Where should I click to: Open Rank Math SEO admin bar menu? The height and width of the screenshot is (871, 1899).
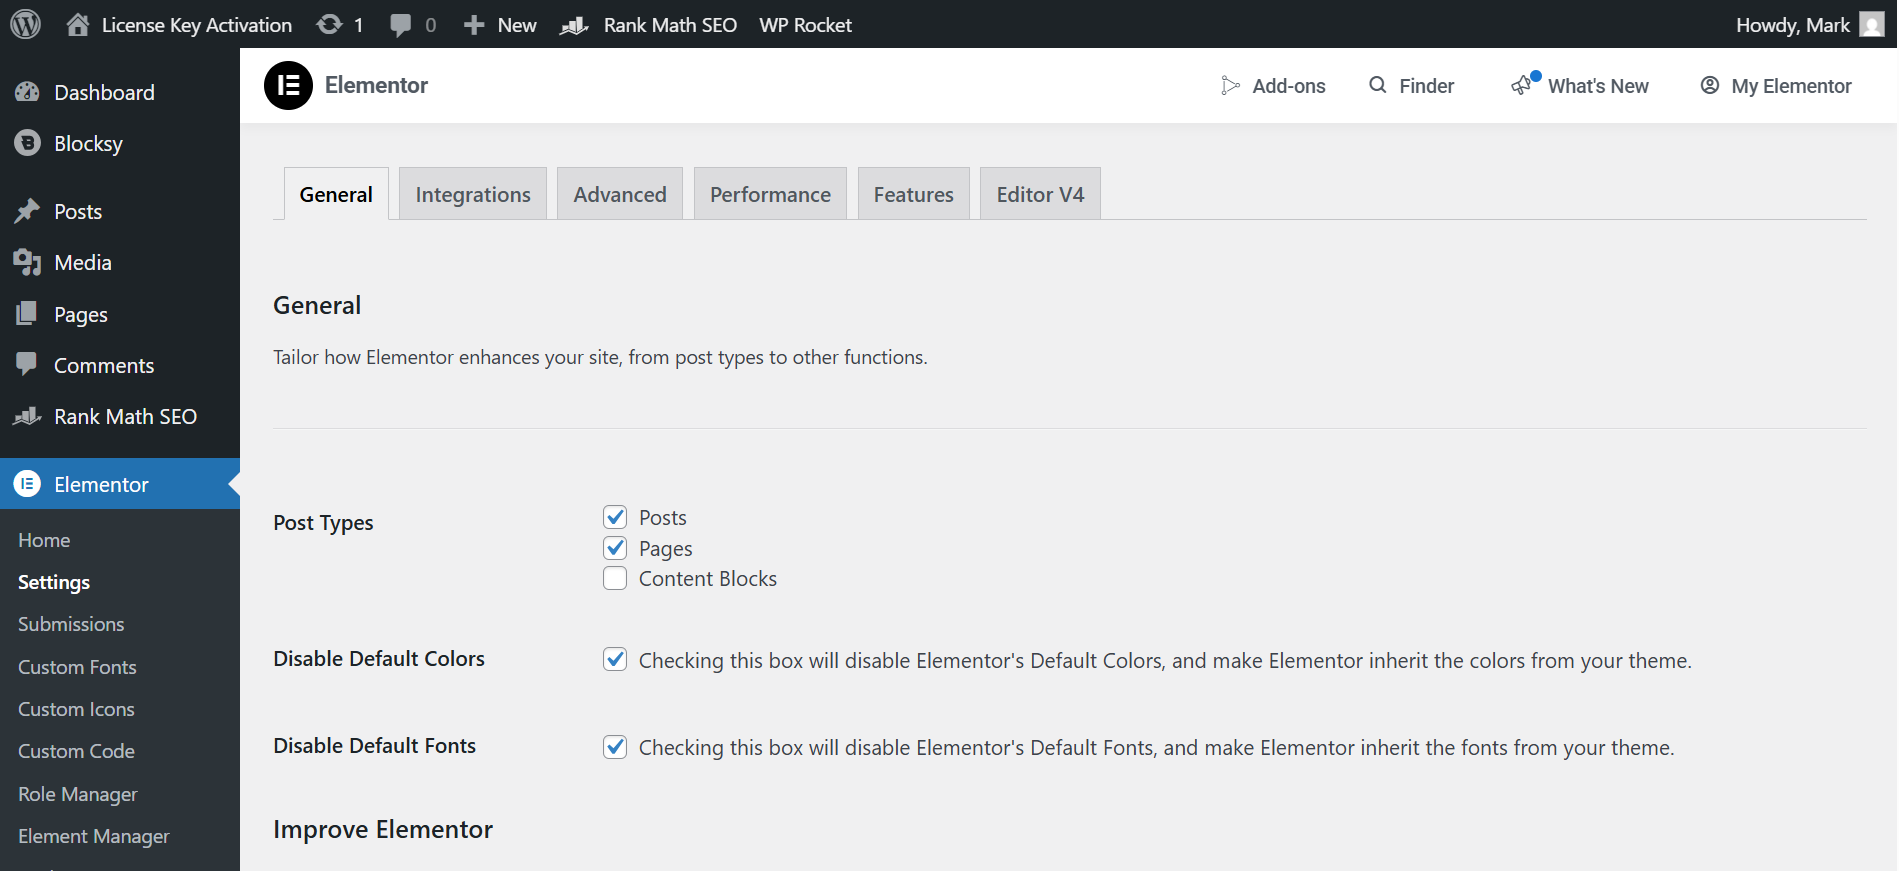(x=670, y=25)
